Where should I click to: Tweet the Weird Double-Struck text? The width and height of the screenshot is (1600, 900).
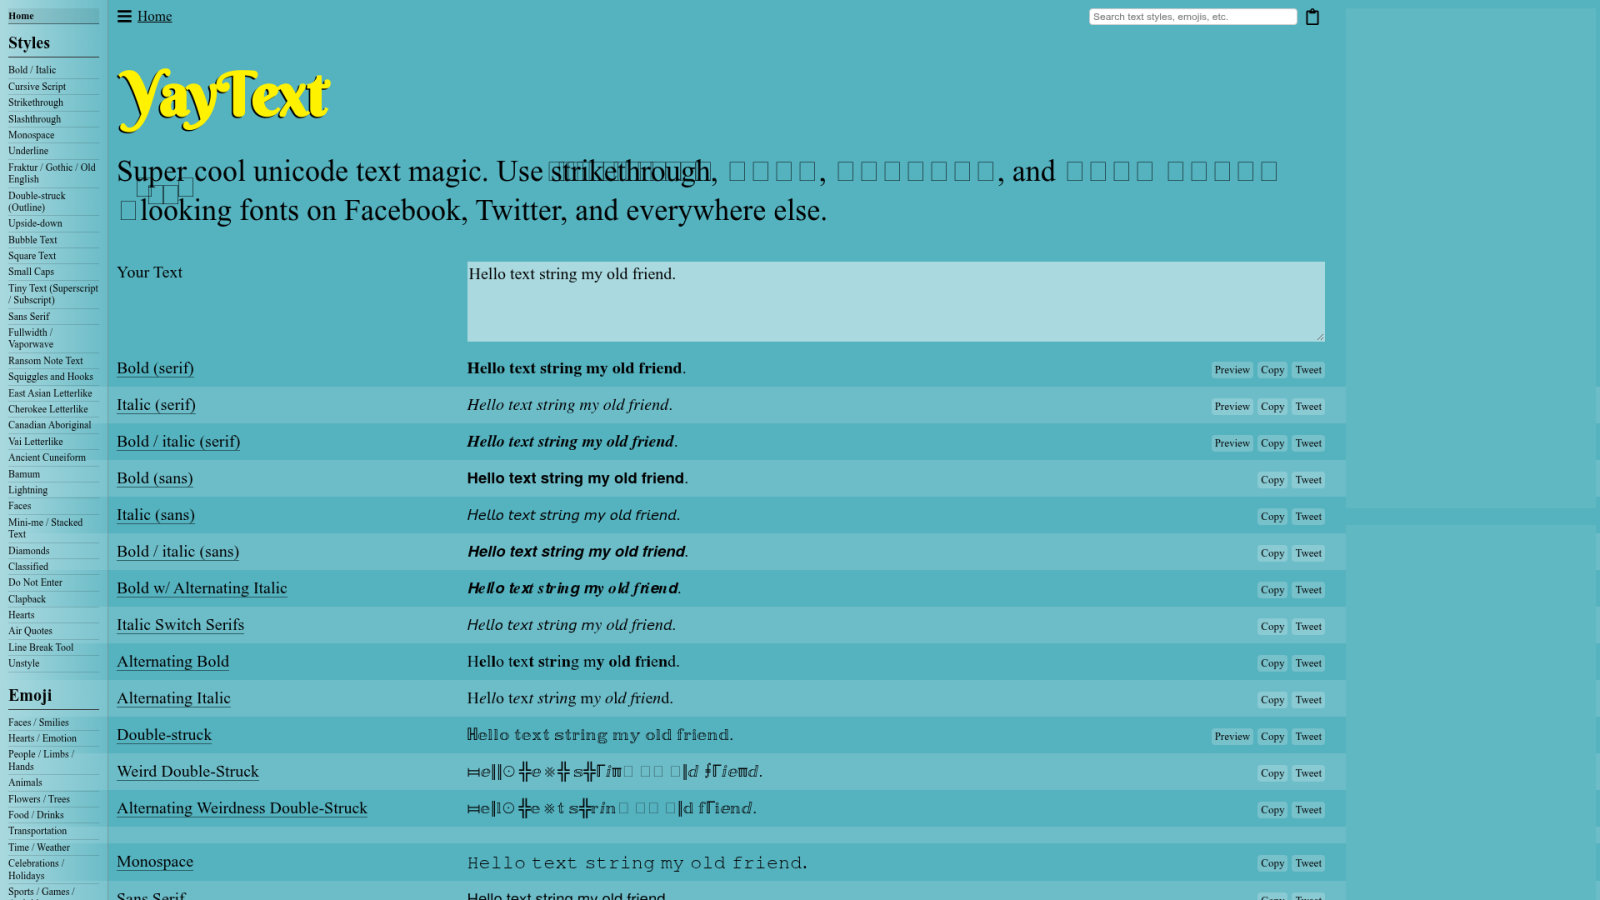tap(1308, 774)
